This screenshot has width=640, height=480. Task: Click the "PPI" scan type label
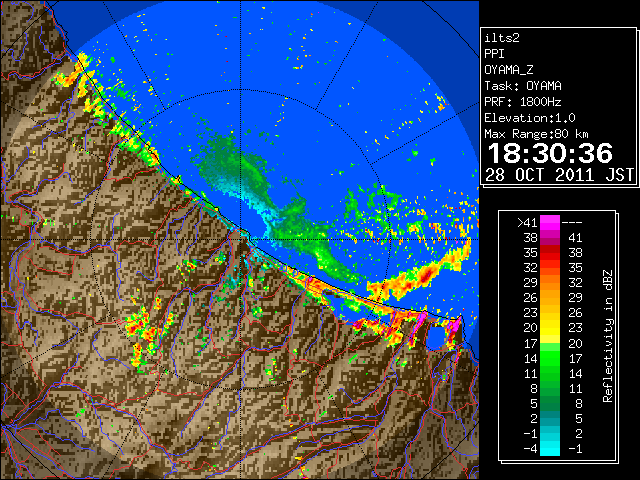pos(494,54)
